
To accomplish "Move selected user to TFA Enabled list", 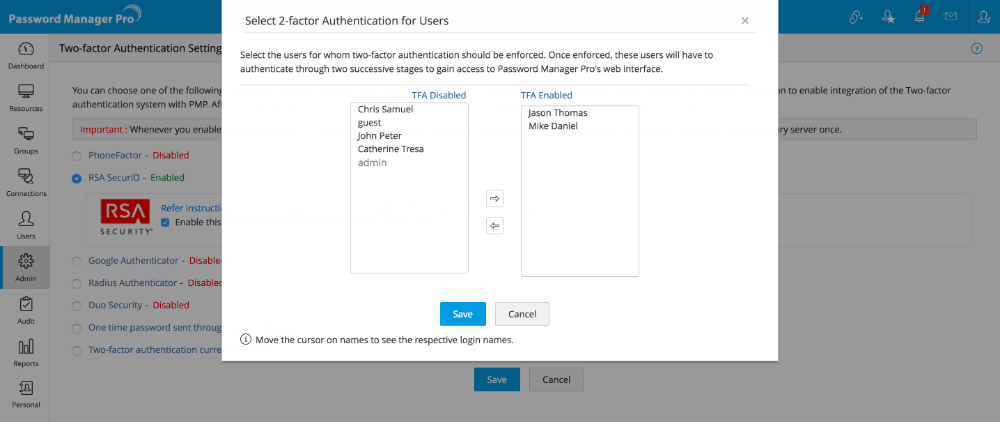I will 494,198.
